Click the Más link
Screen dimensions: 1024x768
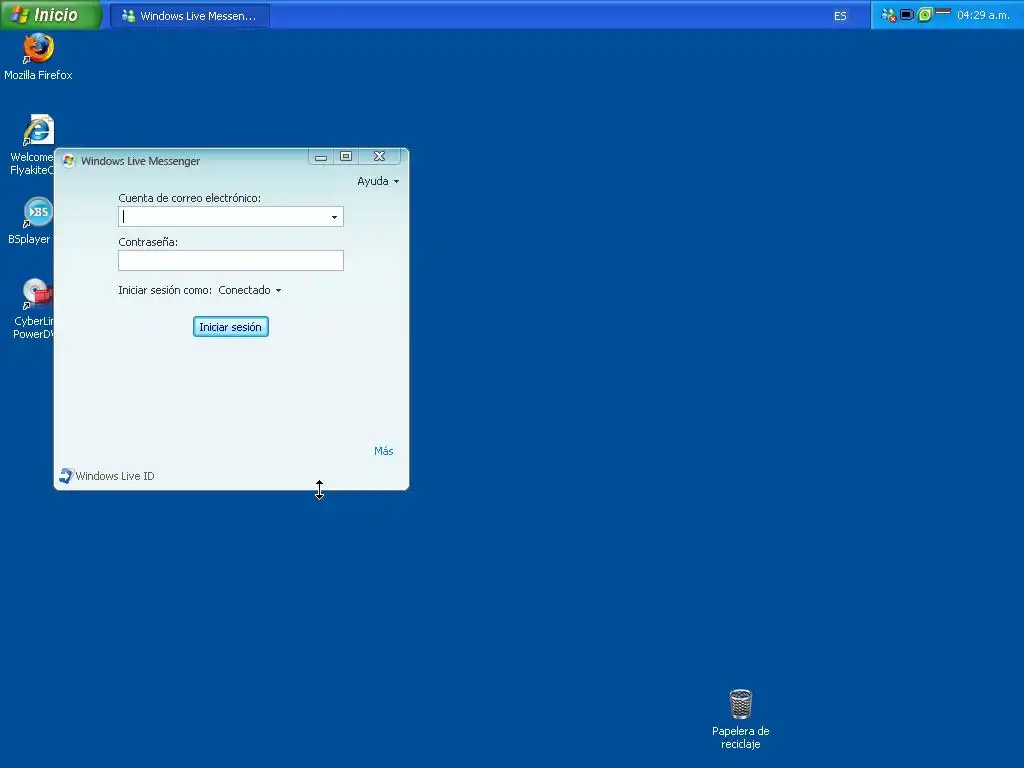click(383, 451)
